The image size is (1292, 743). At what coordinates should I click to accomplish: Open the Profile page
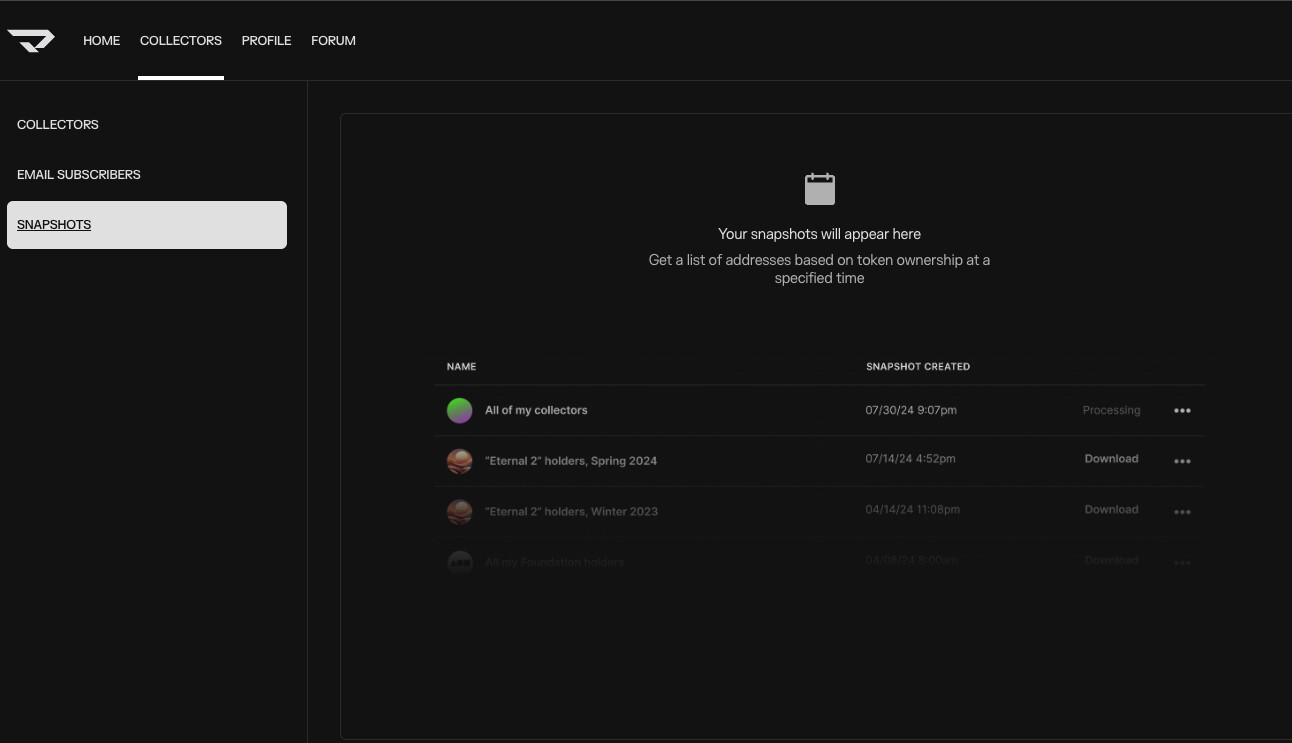(266, 41)
